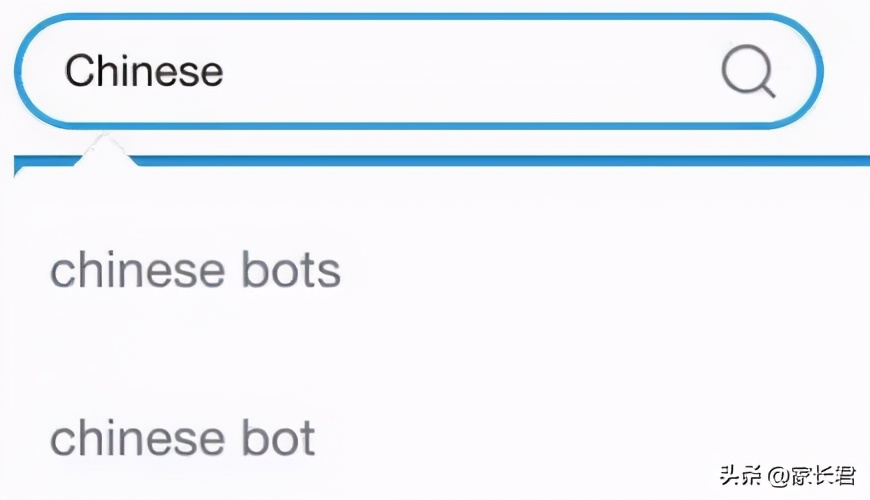Click the "@家长君" author handle
870x500 pixels.
click(x=812, y=476)
